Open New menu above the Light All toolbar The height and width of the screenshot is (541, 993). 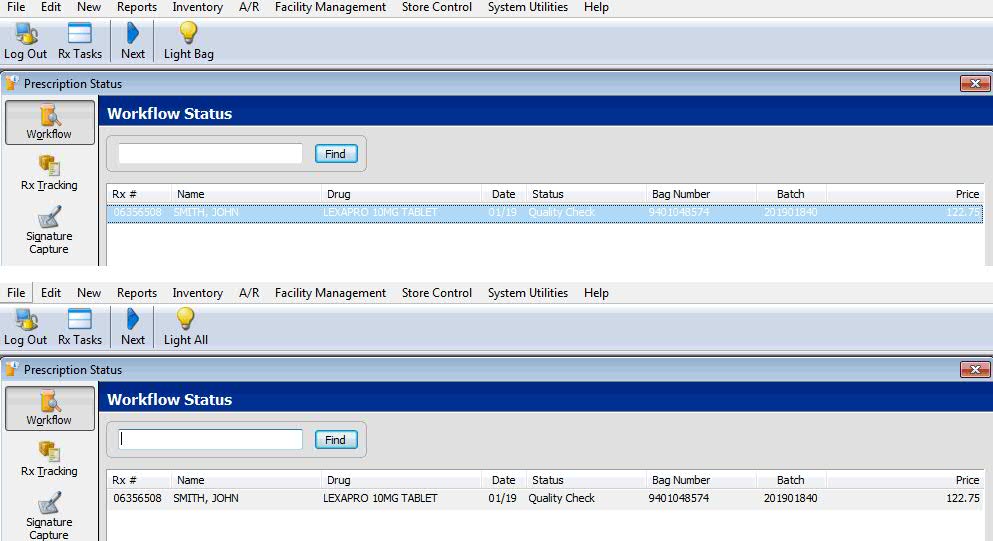(89, 293)
